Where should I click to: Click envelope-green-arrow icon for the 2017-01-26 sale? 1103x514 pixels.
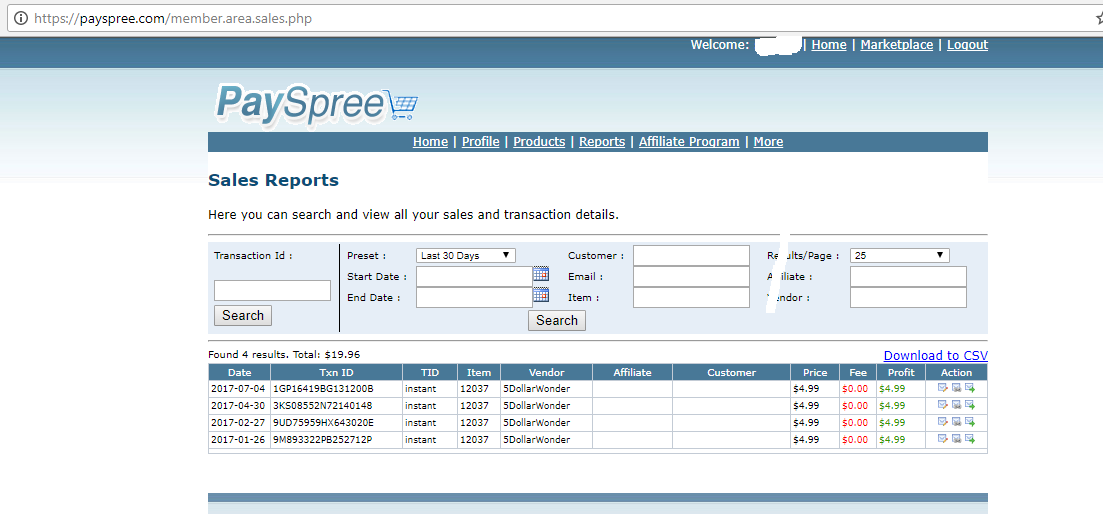coord(970,439)
